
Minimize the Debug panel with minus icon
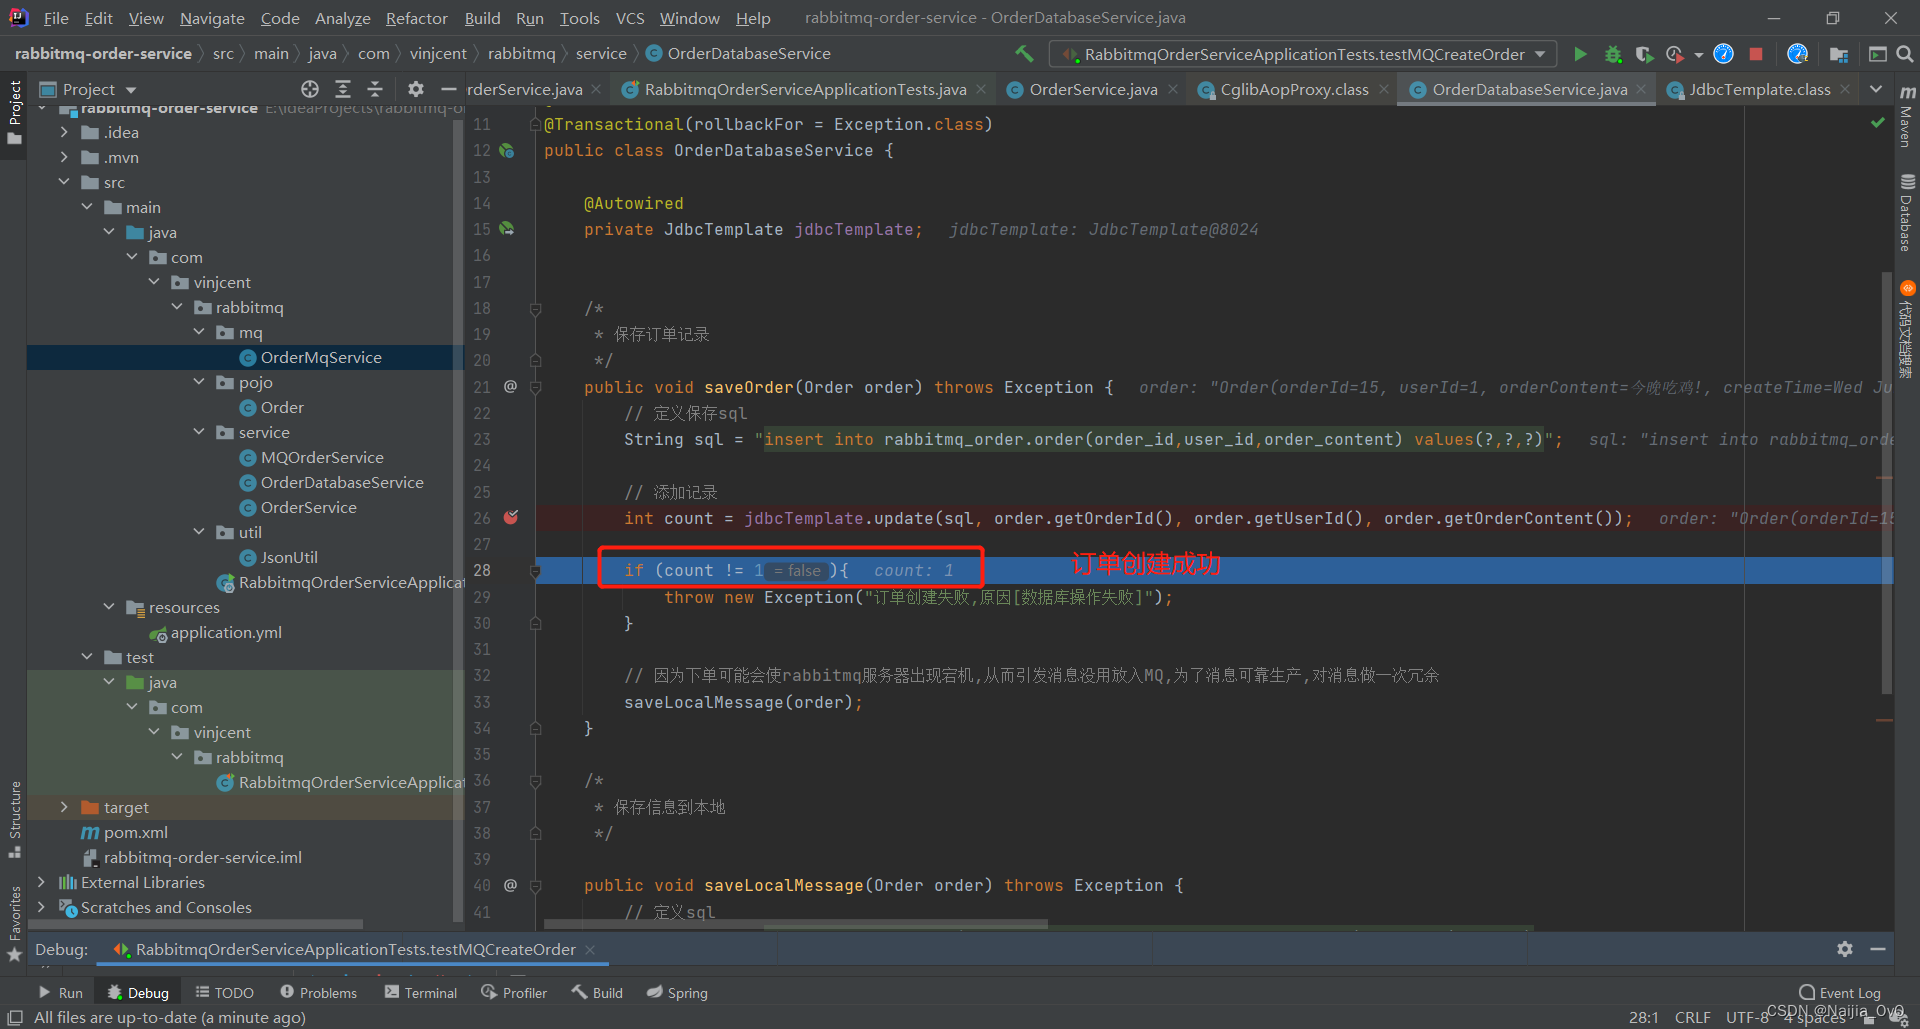[1878, 949]
